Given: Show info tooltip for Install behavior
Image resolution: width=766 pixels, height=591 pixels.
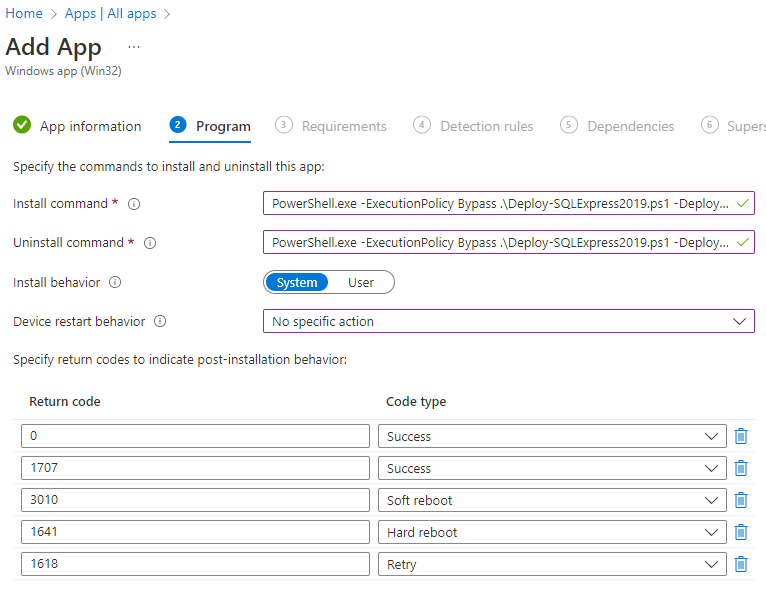Looking at the screenshot, I should tap(115, 283).
